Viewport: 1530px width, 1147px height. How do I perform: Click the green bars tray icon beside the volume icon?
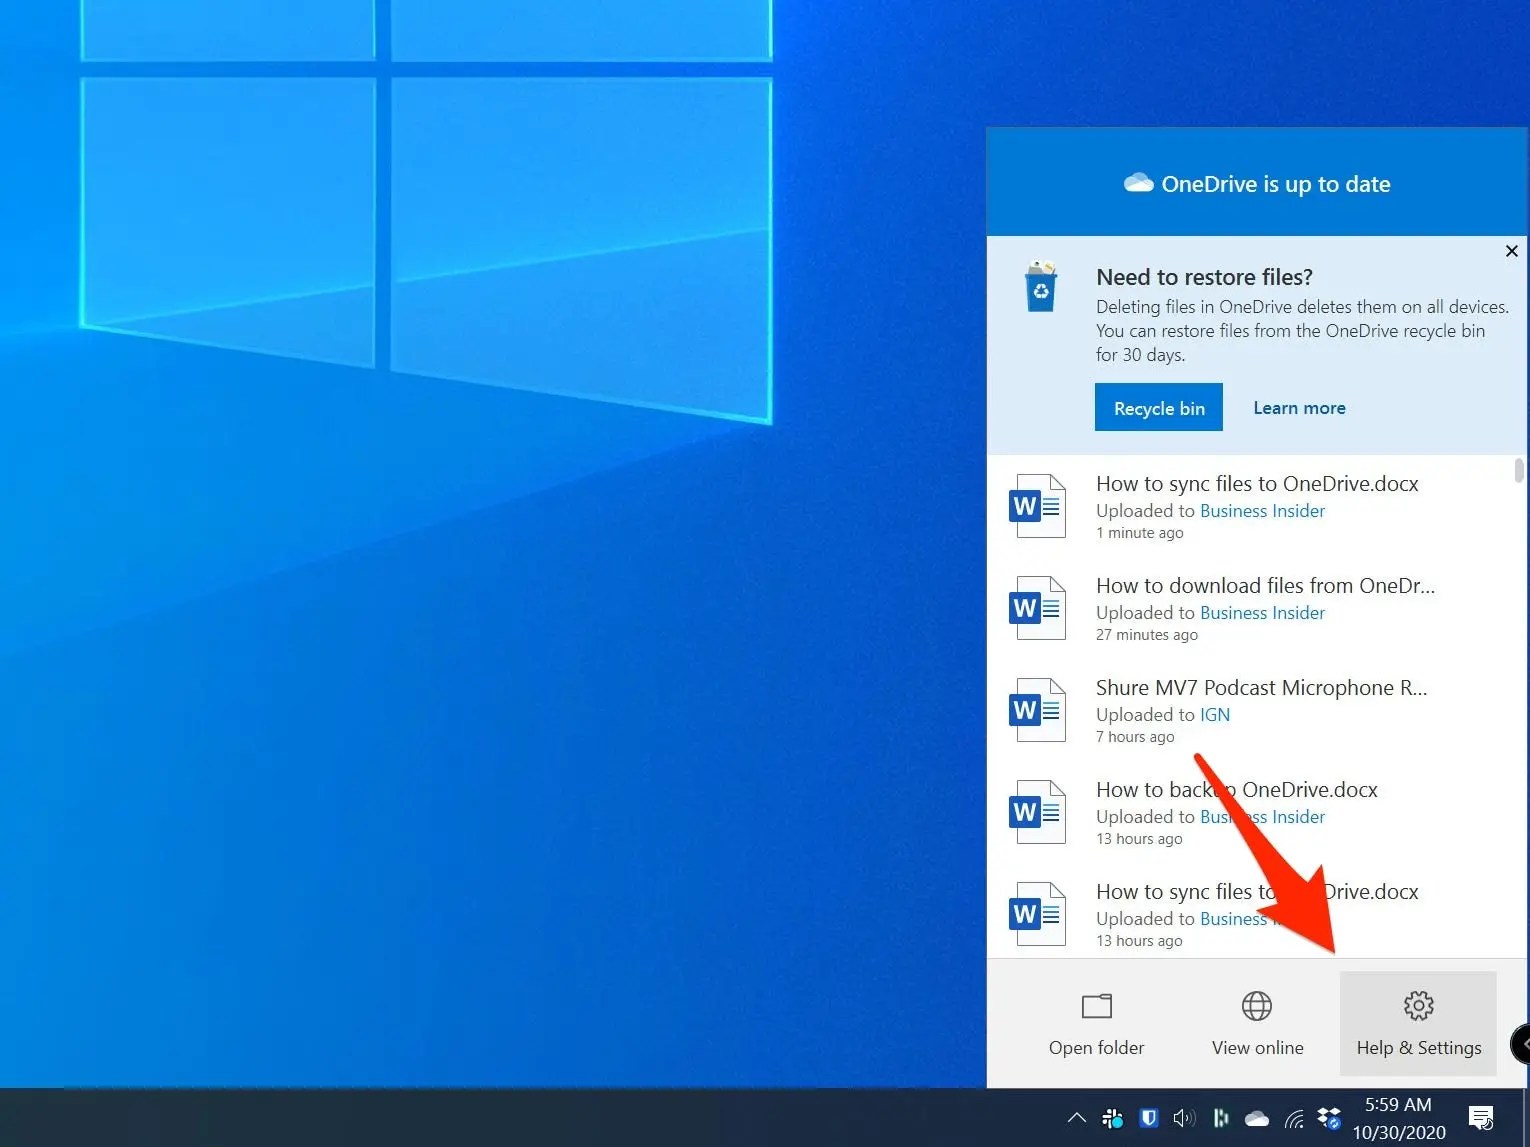click(x=1221, y=1118)
